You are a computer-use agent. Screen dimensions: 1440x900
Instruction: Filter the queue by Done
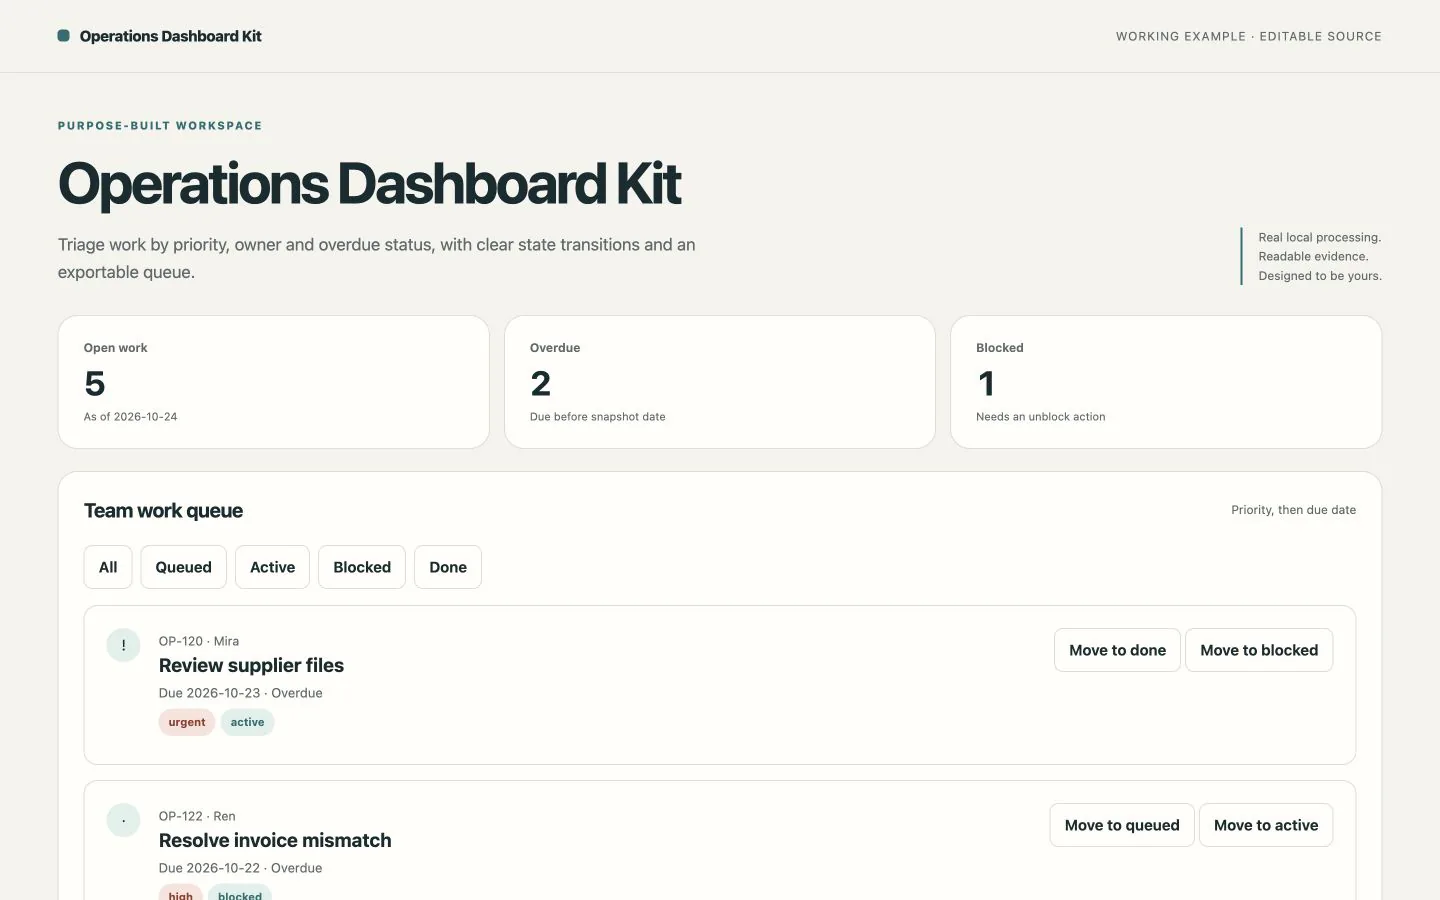click(x=448, y=567)
